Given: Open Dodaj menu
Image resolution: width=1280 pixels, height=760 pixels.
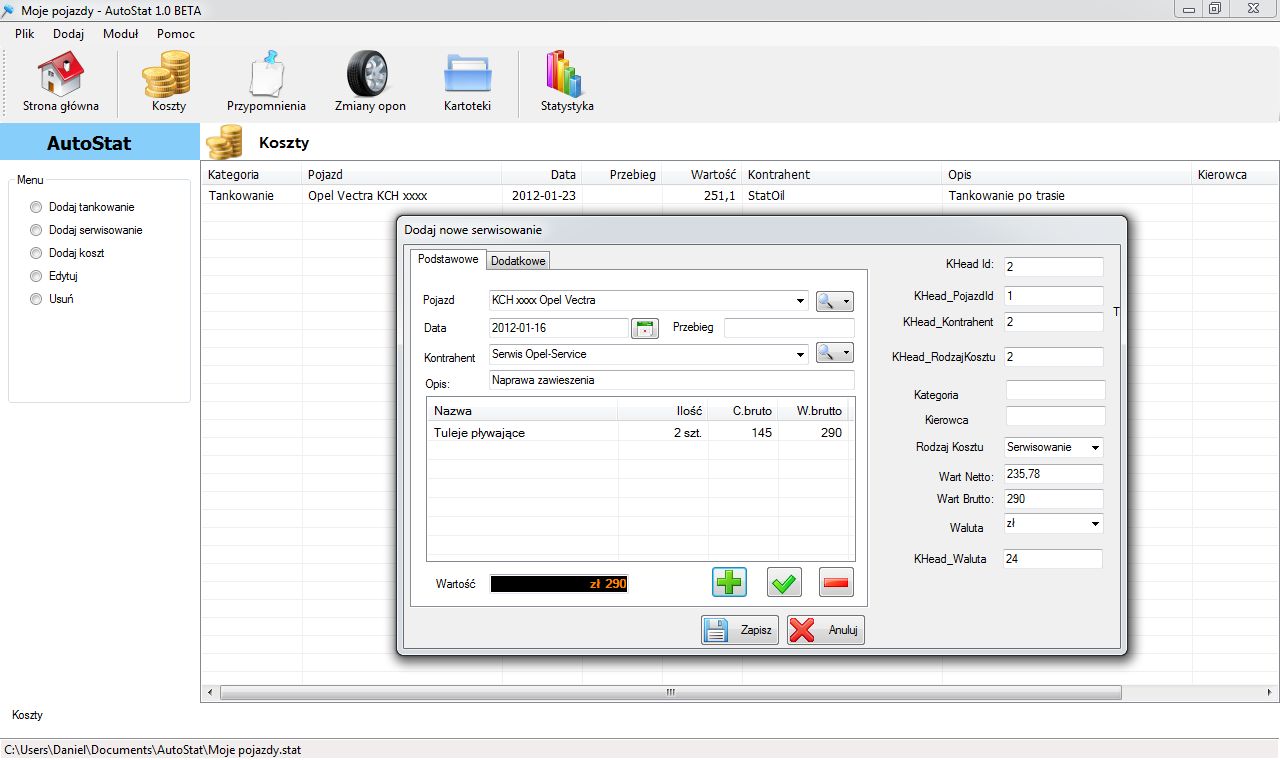Looking at the screenshot, I should [69, 33].
